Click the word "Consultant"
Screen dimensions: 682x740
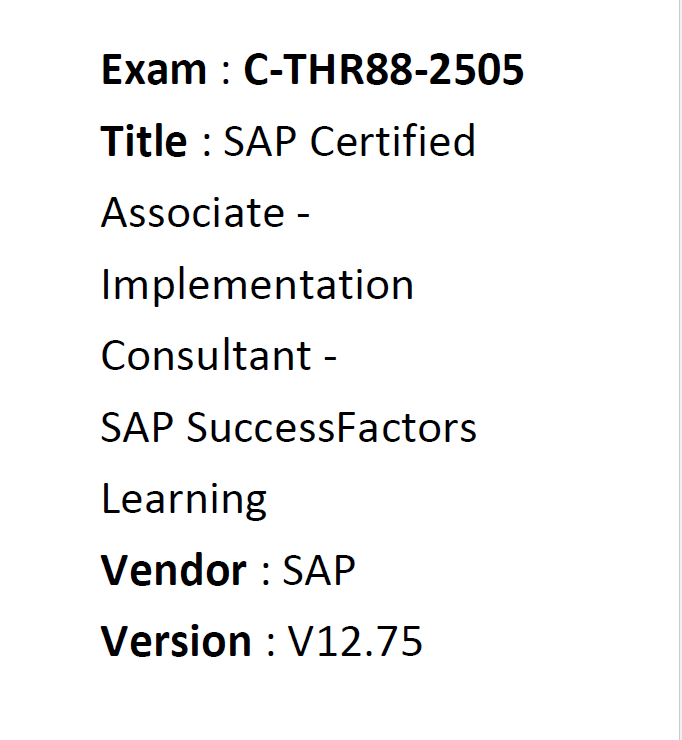[206, 356]
